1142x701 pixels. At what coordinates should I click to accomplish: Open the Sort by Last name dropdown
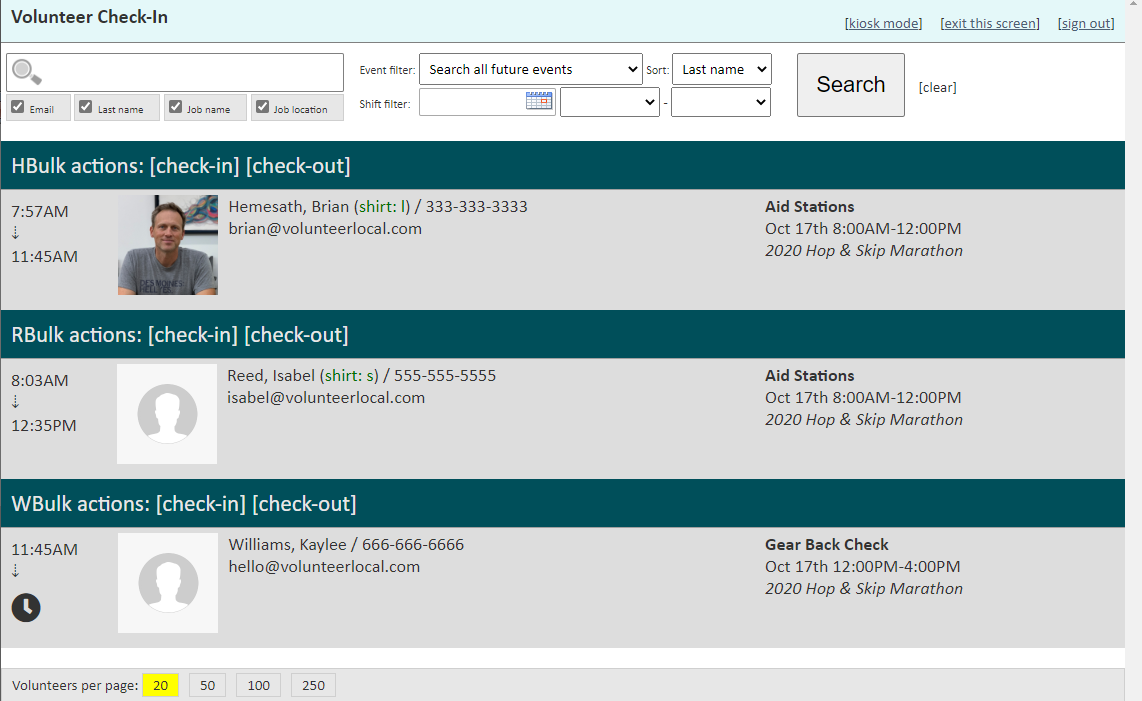click(722, 69)
